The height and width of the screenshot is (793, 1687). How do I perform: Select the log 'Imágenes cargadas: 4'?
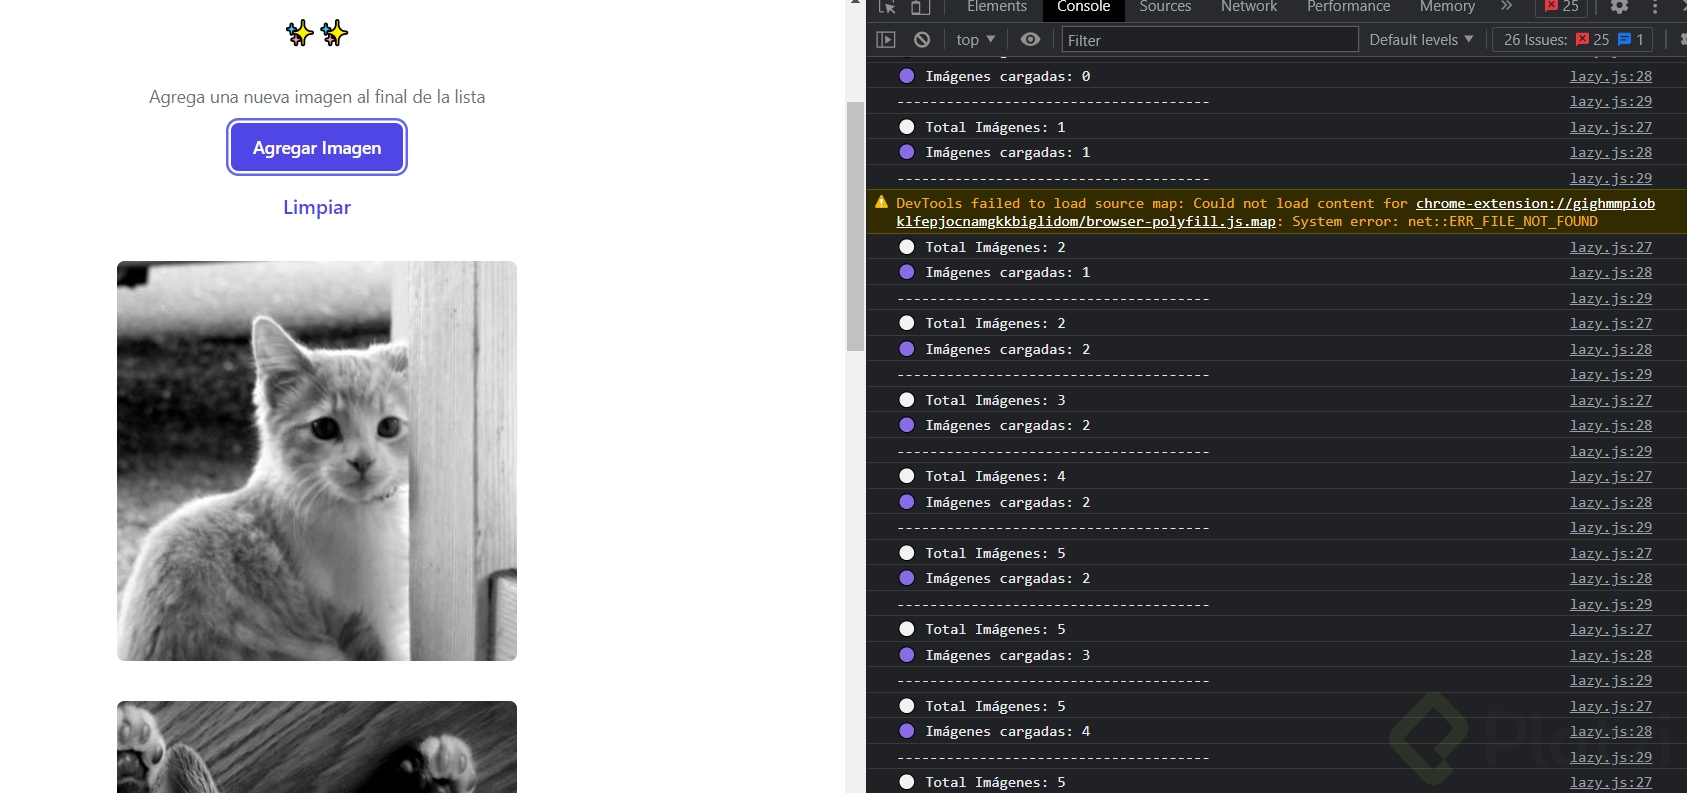pos(1008,731)
